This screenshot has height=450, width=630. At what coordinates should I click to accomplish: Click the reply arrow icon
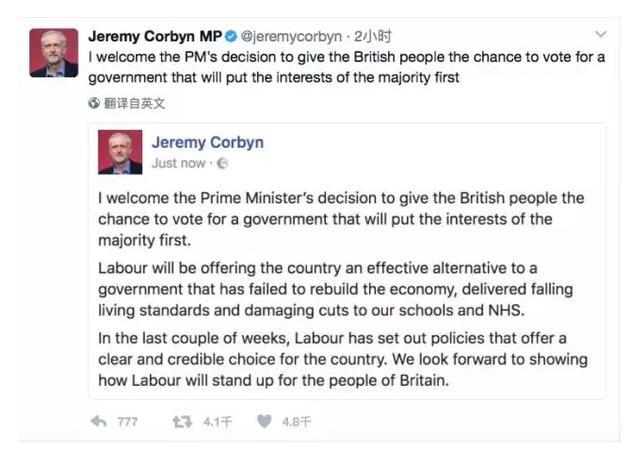pos(99,422)
